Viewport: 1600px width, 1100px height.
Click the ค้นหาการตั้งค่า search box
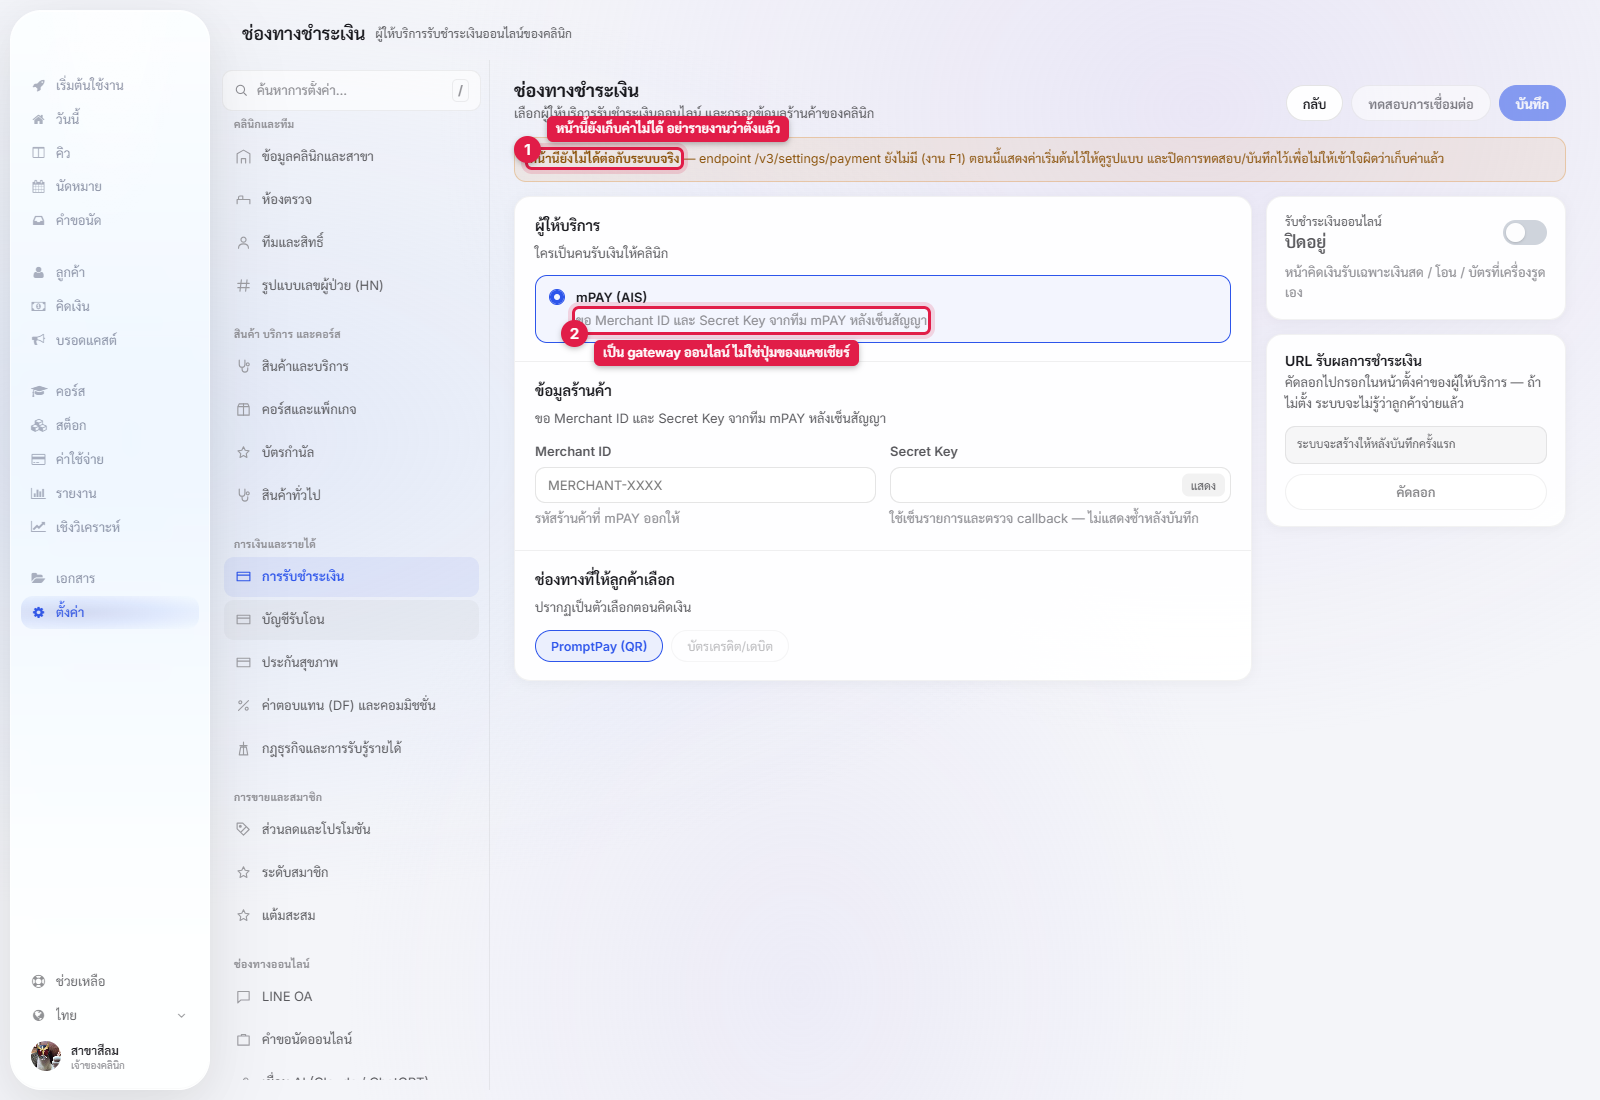(x=352, y=90)
